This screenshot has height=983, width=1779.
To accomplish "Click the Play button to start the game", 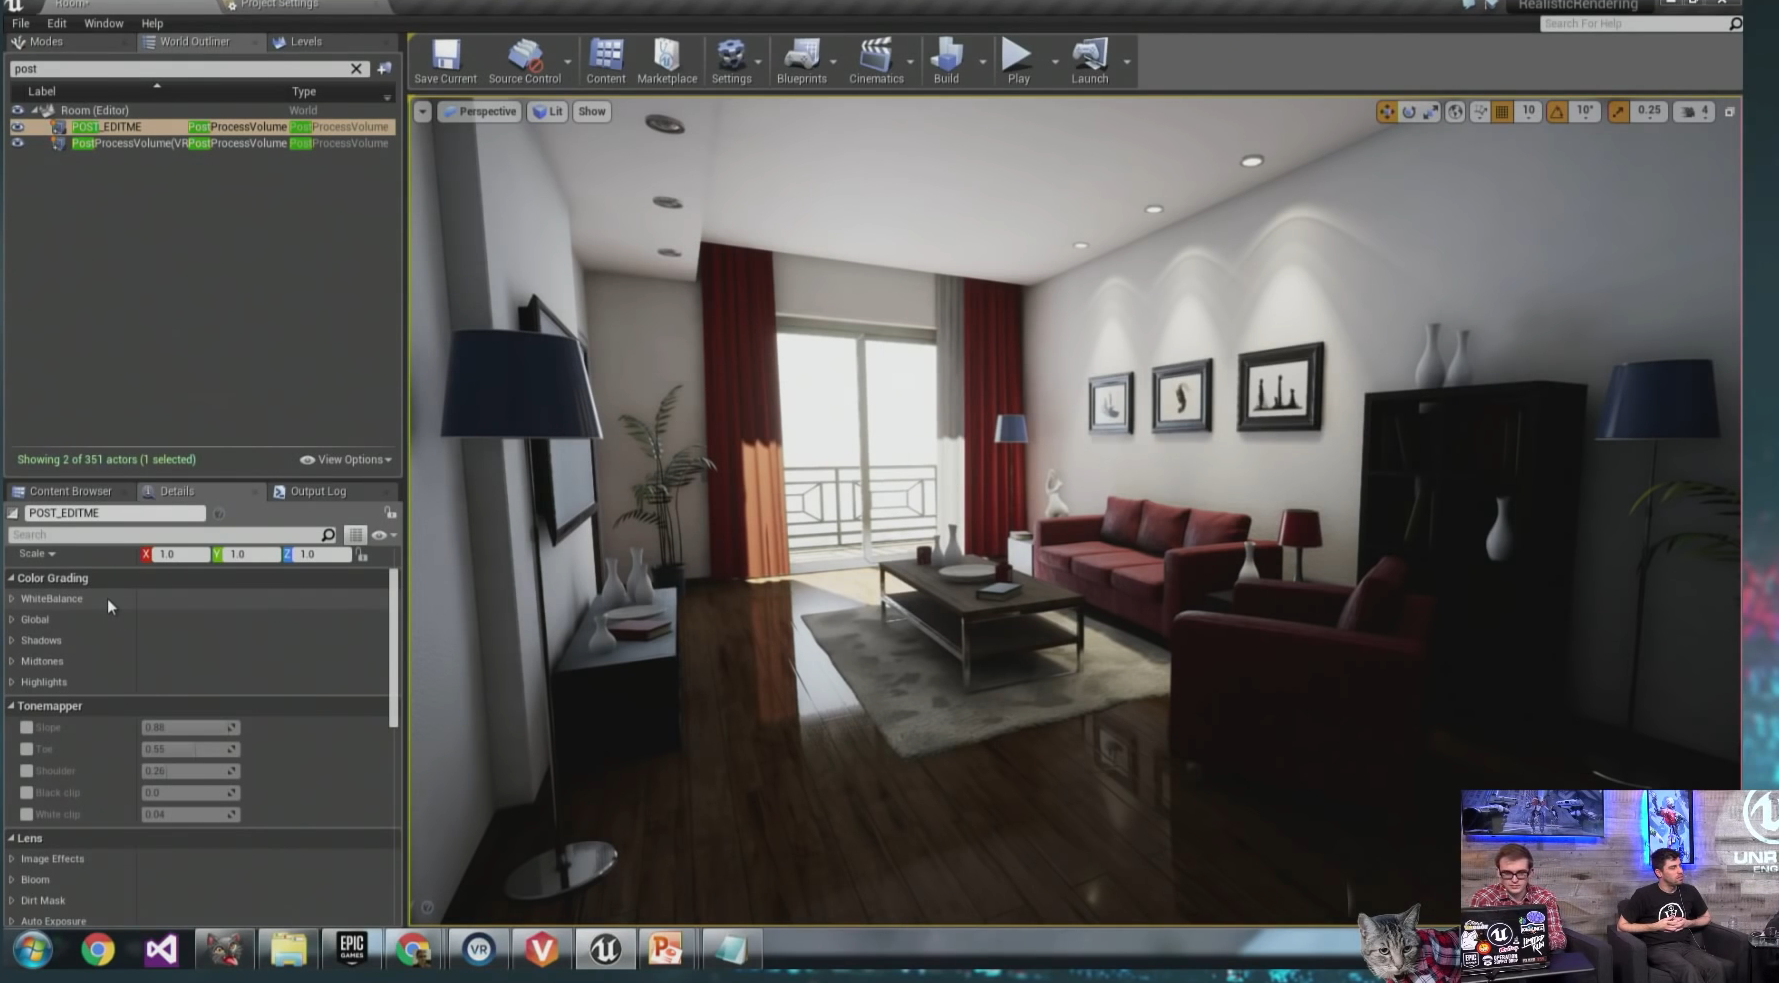I will tap(1016, 55).
